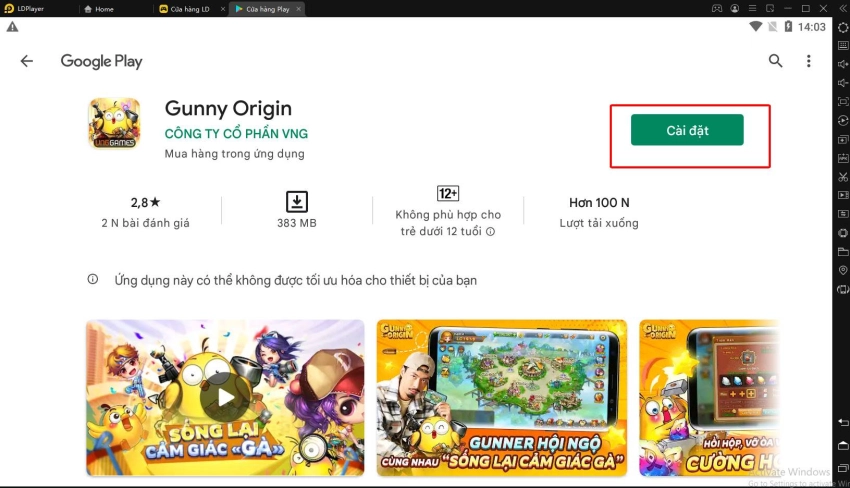The width and height of the screenshot is (850, 488).
Task: Click the optimization warning info icon
Action: 93,279
